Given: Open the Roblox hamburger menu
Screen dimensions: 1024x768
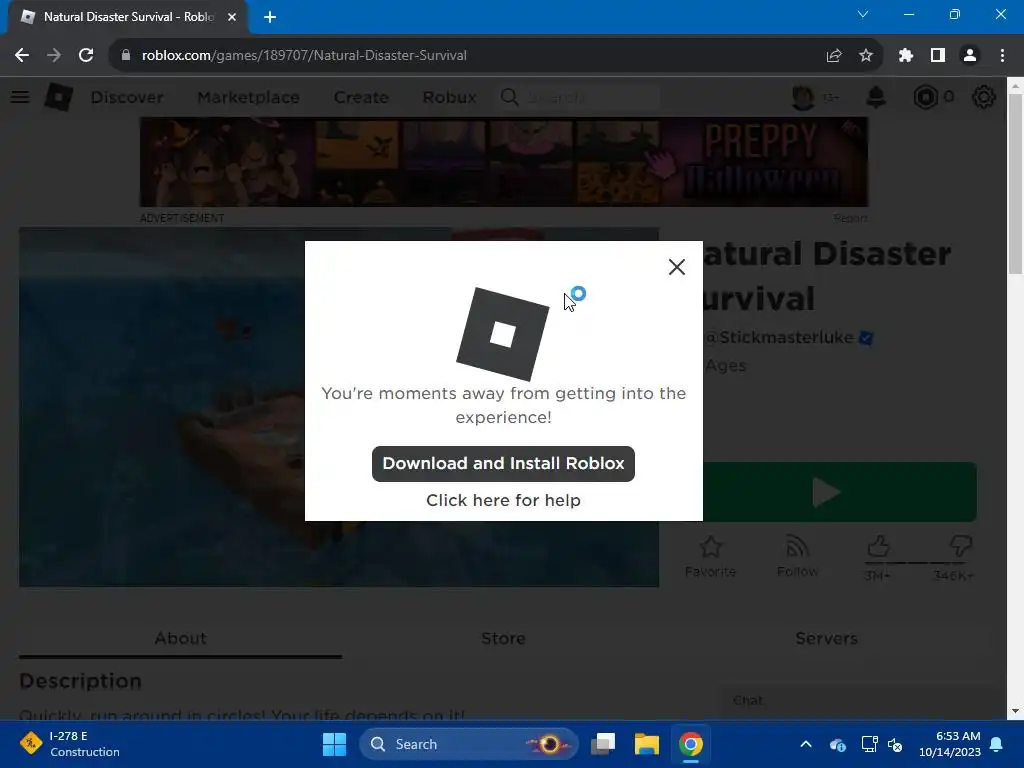Looking at the screenshot, I should [20, 97].
